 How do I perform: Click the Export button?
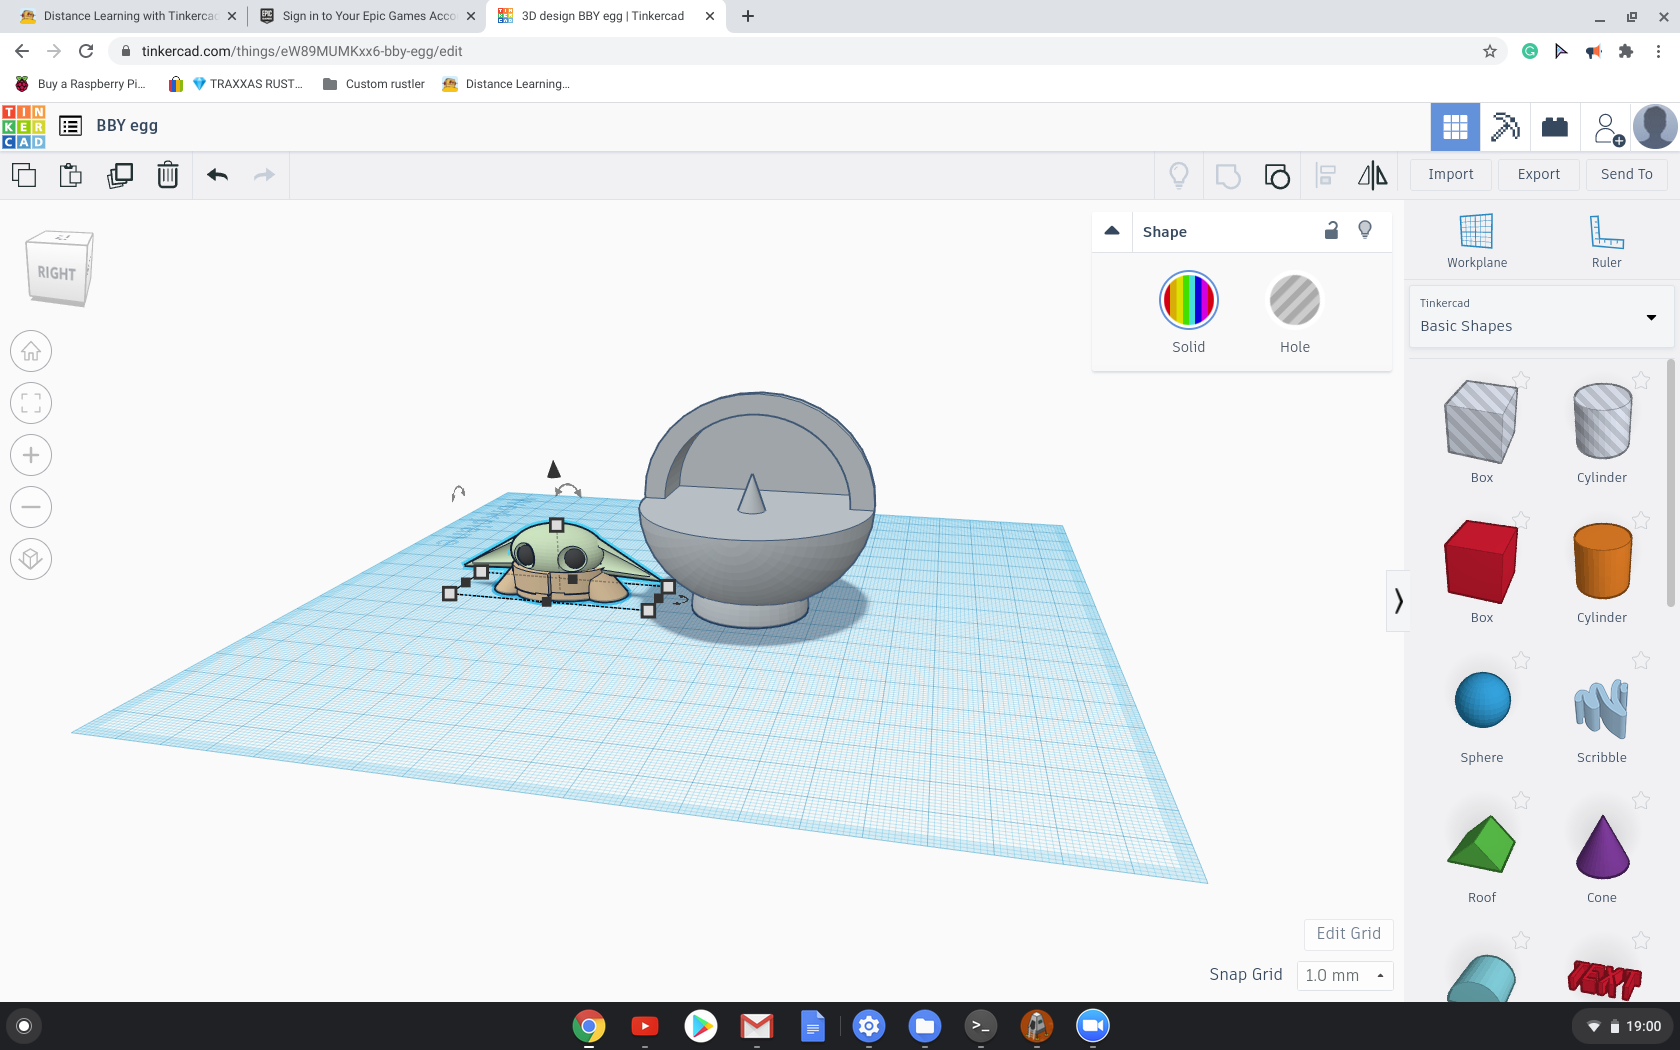click(1538, 174)
